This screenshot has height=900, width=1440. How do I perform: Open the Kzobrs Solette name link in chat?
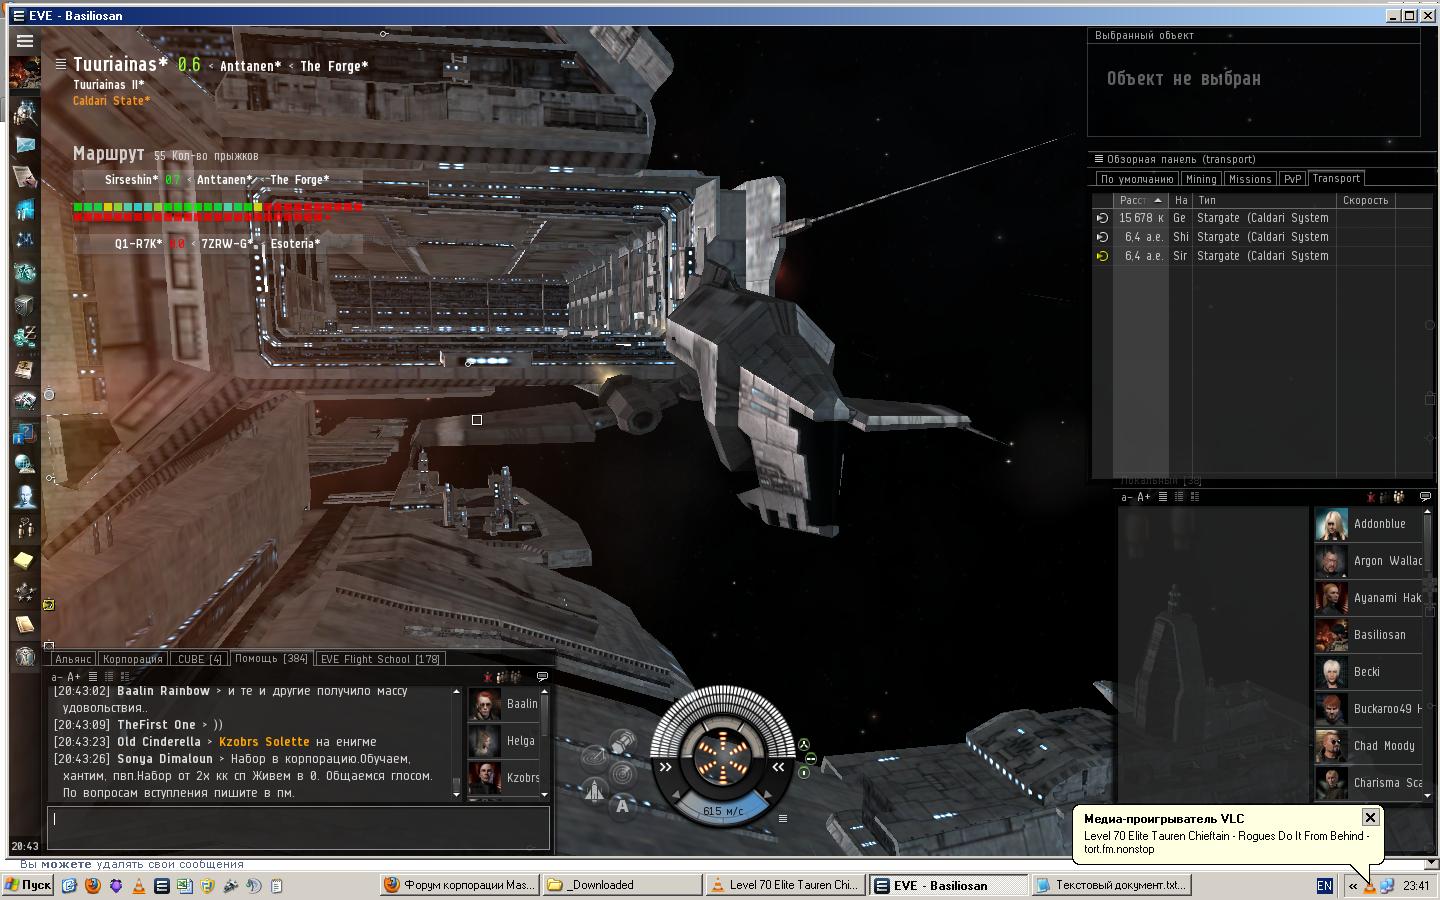coord(264,742)
